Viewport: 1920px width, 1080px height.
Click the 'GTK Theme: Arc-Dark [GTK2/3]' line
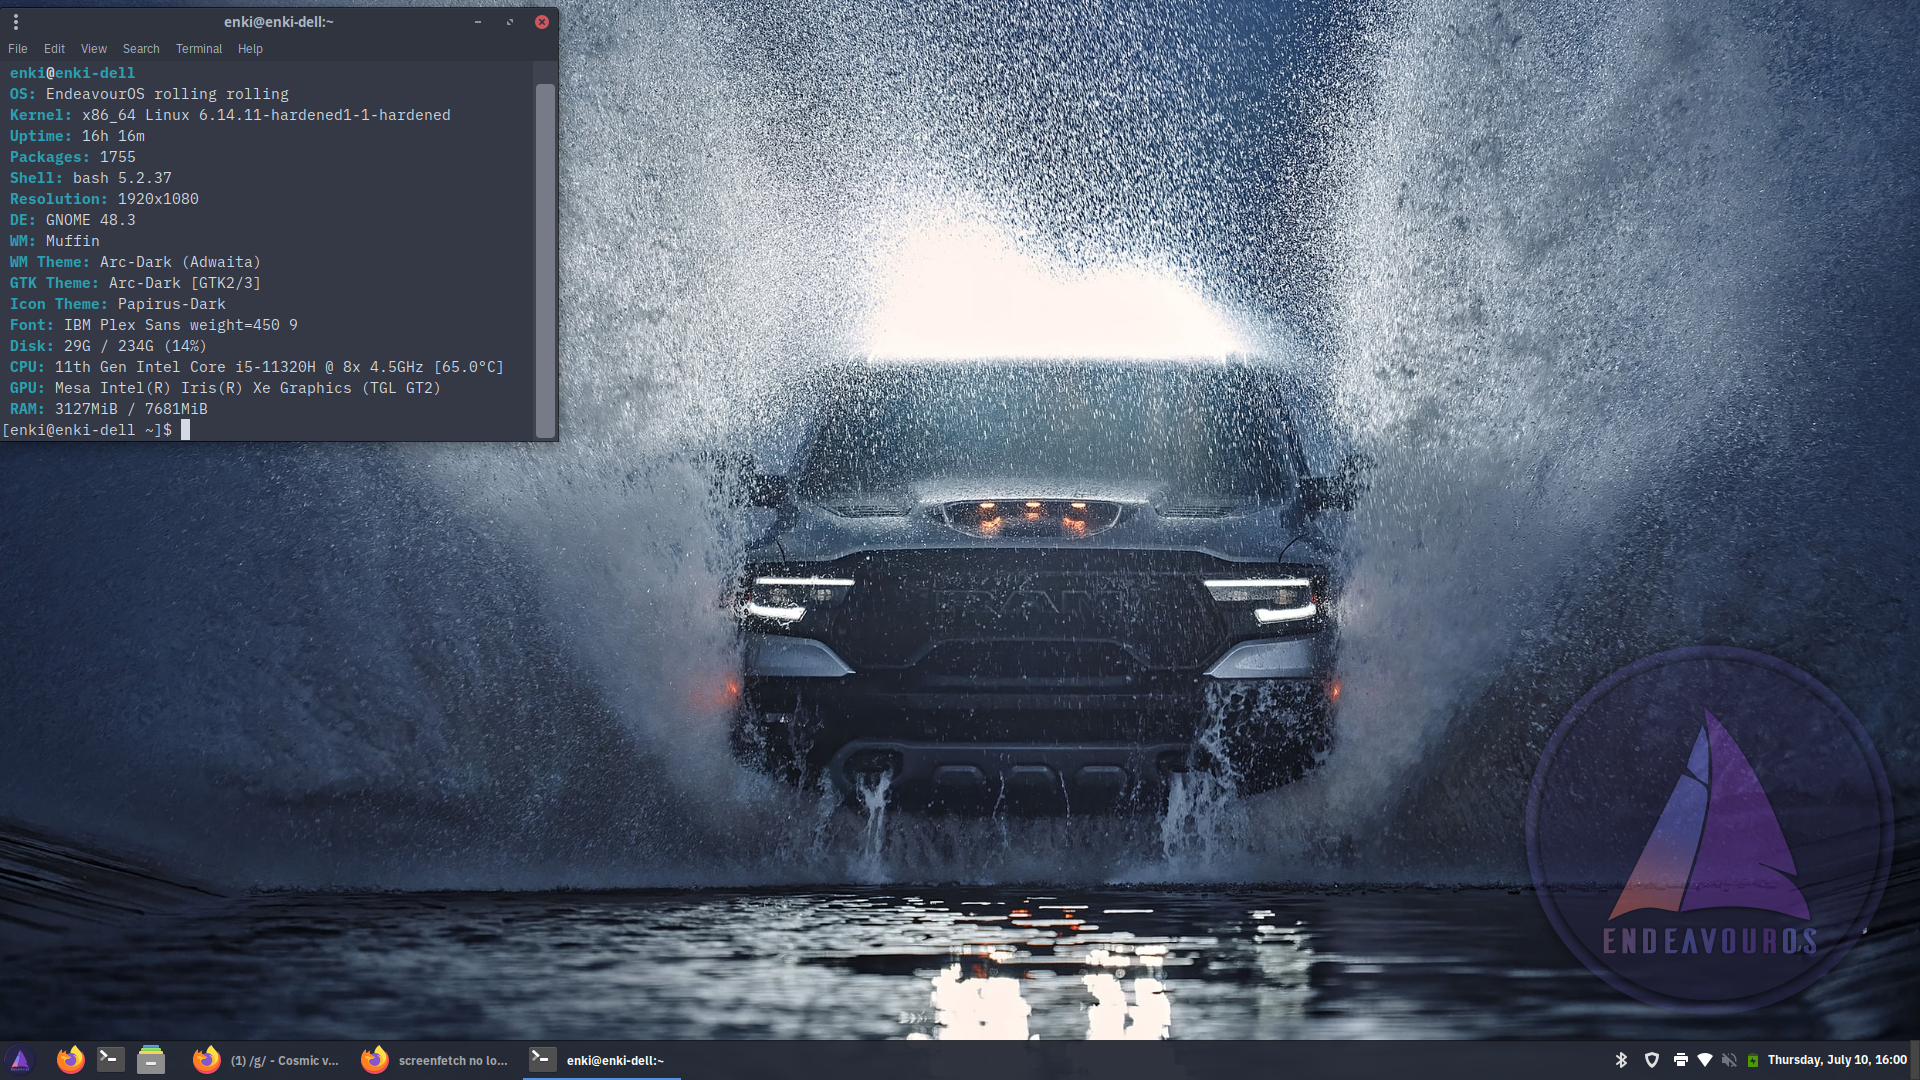[135, 283]
